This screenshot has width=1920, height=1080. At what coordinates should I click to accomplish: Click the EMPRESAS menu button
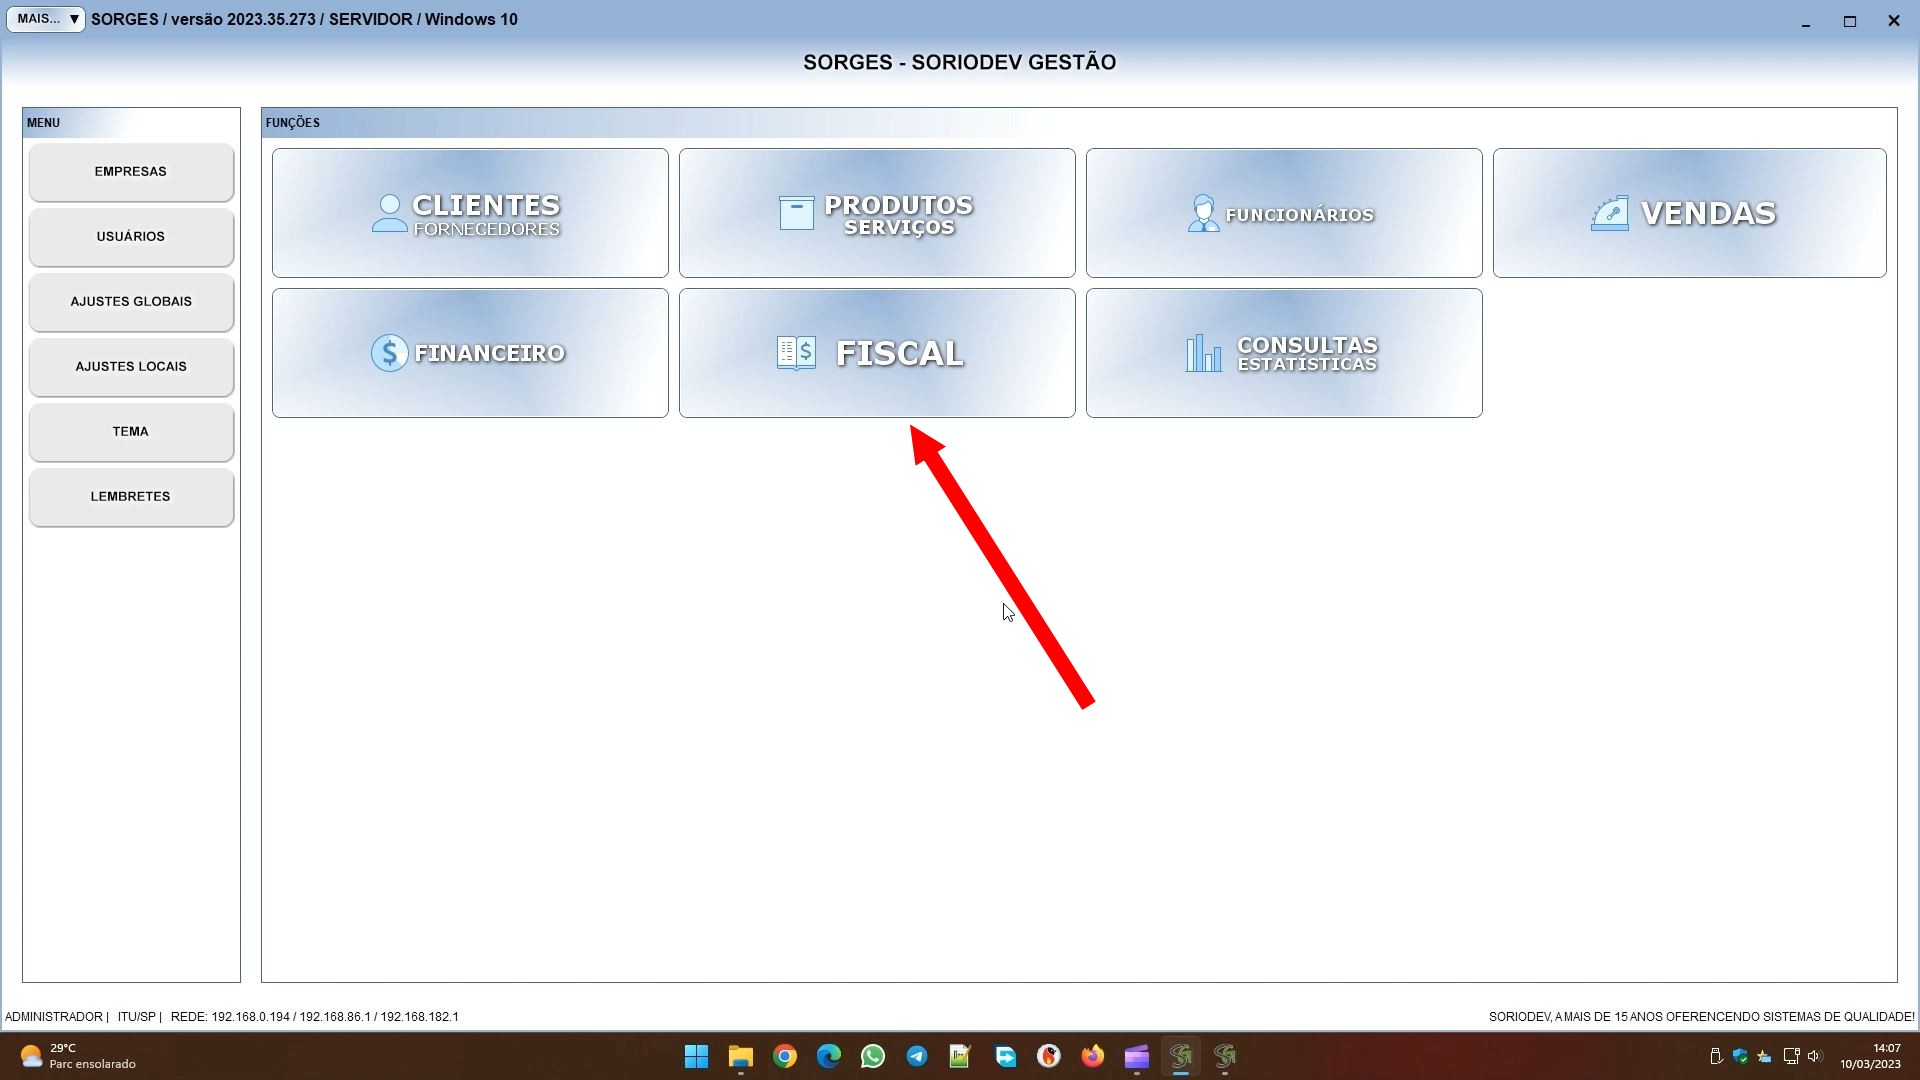pos(131,172)
